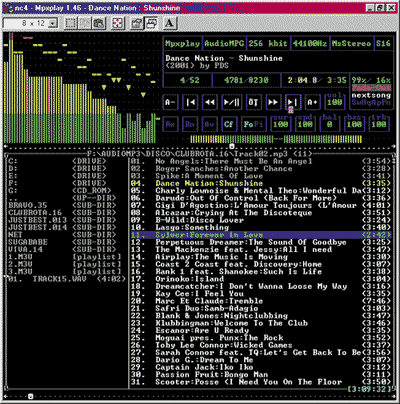Open console Properties toolbar icon

point(137,23)
